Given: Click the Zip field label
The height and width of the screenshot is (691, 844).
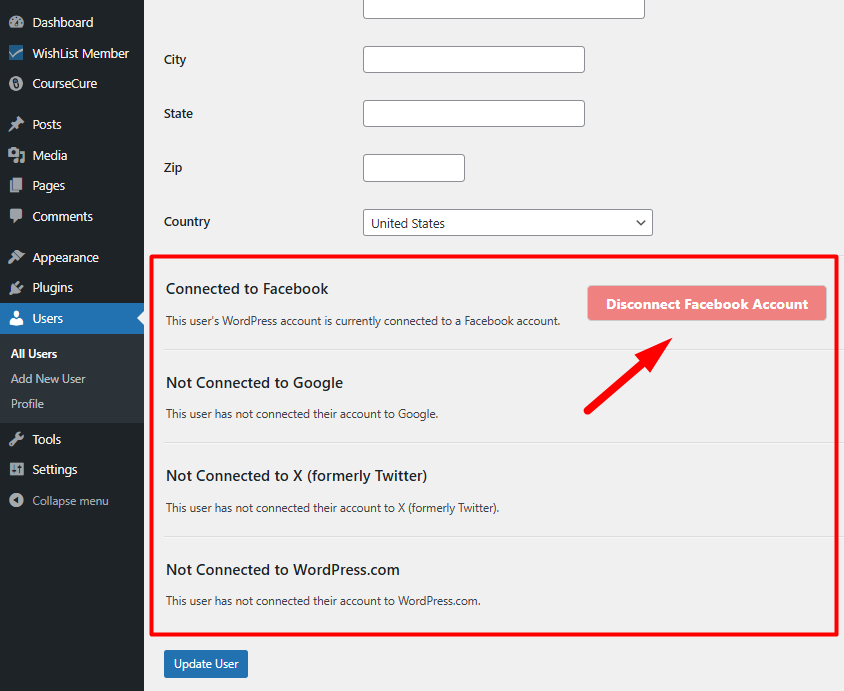Looking at the screenshot, I should pos(173,168).
